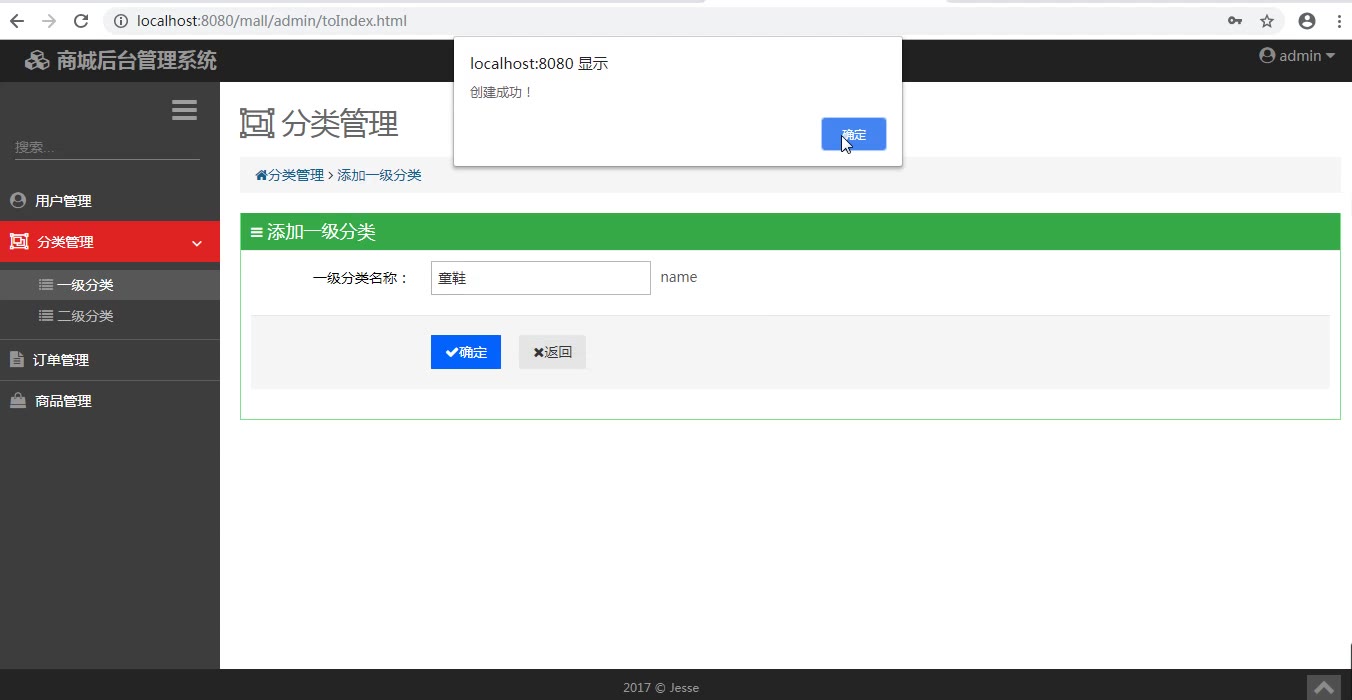The image size is (1352, 700).
Task: Click the 添加一级分类 breadcrumb link
Action: 379,175
